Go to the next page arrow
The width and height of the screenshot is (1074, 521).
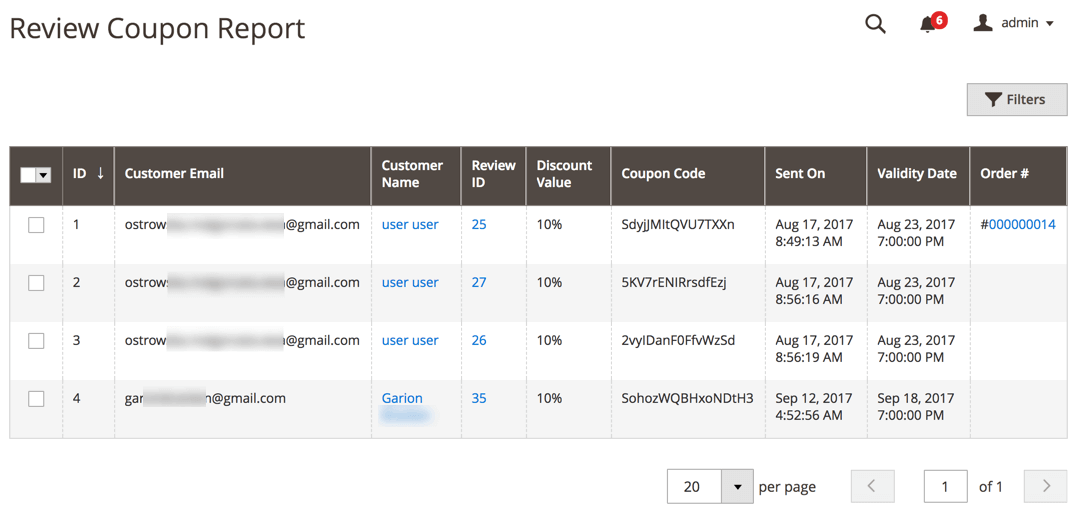1046,487
